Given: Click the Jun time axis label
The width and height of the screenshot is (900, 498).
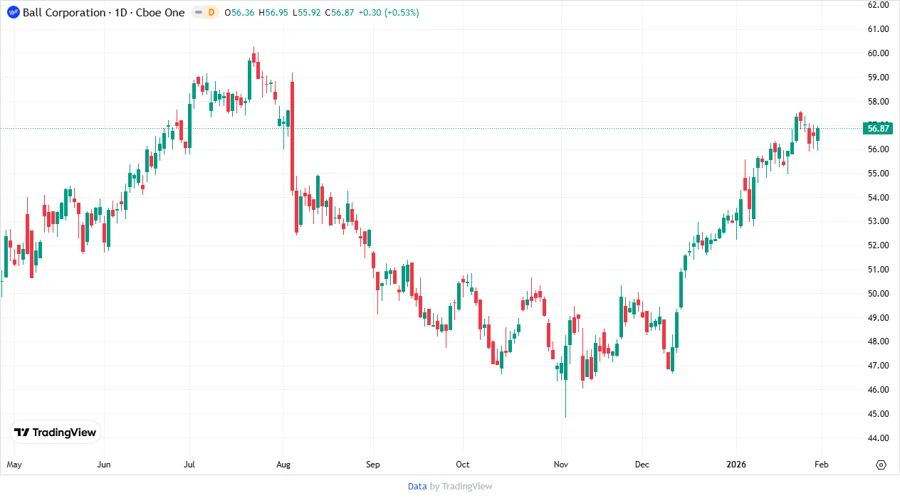Looking at the screenshot, I should point(104,464).
